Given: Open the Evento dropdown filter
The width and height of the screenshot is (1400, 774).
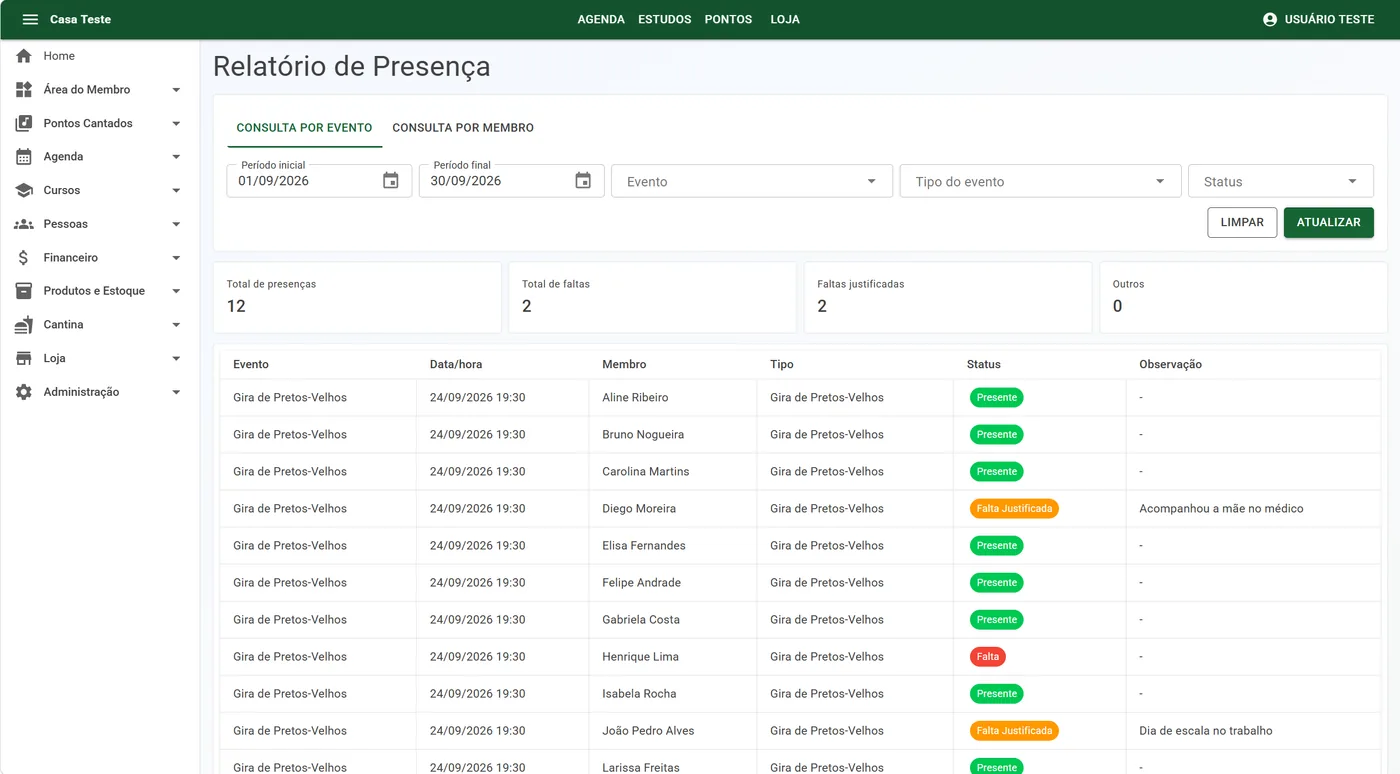Looking at the screenshot, I should (x=752, y=181).
